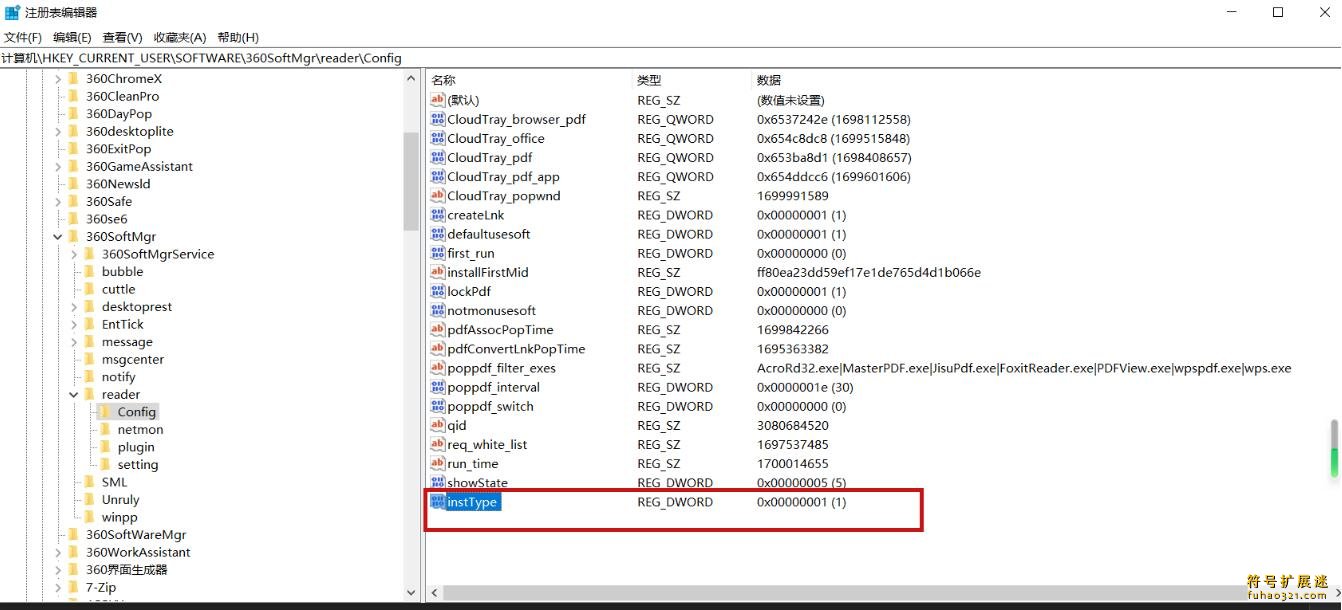
Task: Select the poppdf_switch value name
Action: click(490, 406)
